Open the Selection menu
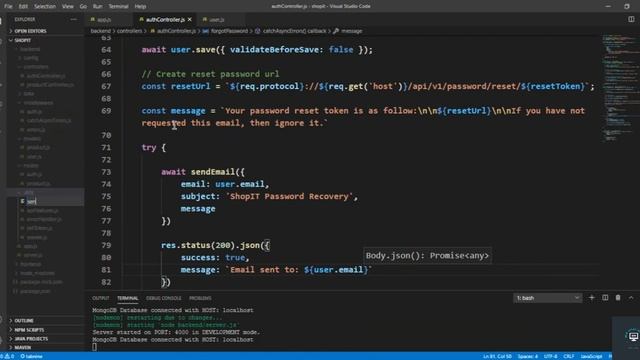 45,7
